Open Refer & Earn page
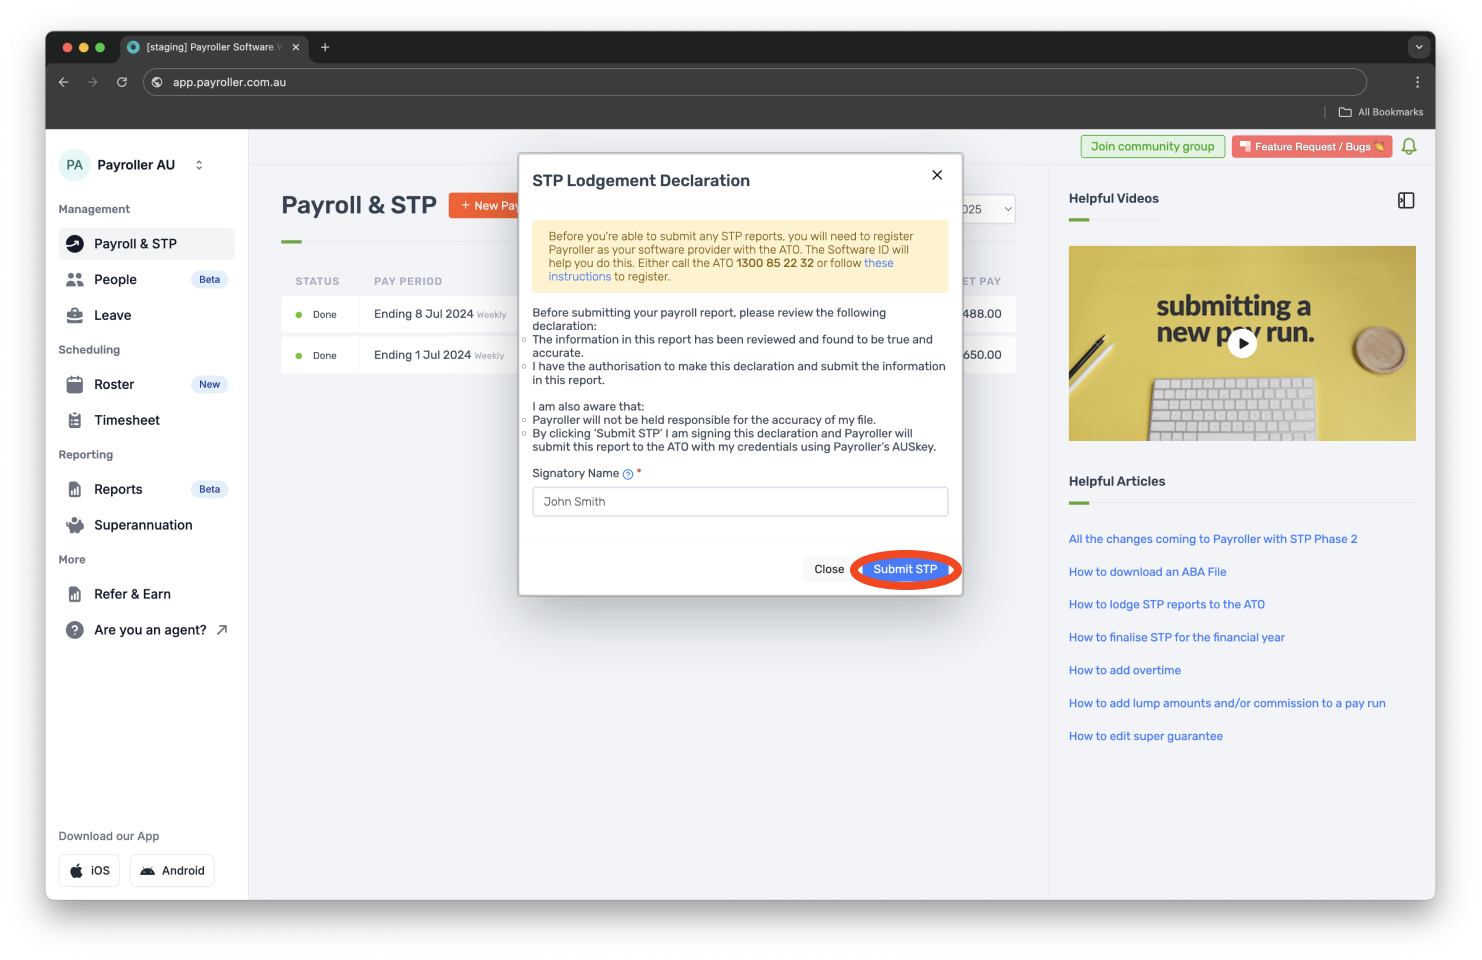 [x=146, y=594]
